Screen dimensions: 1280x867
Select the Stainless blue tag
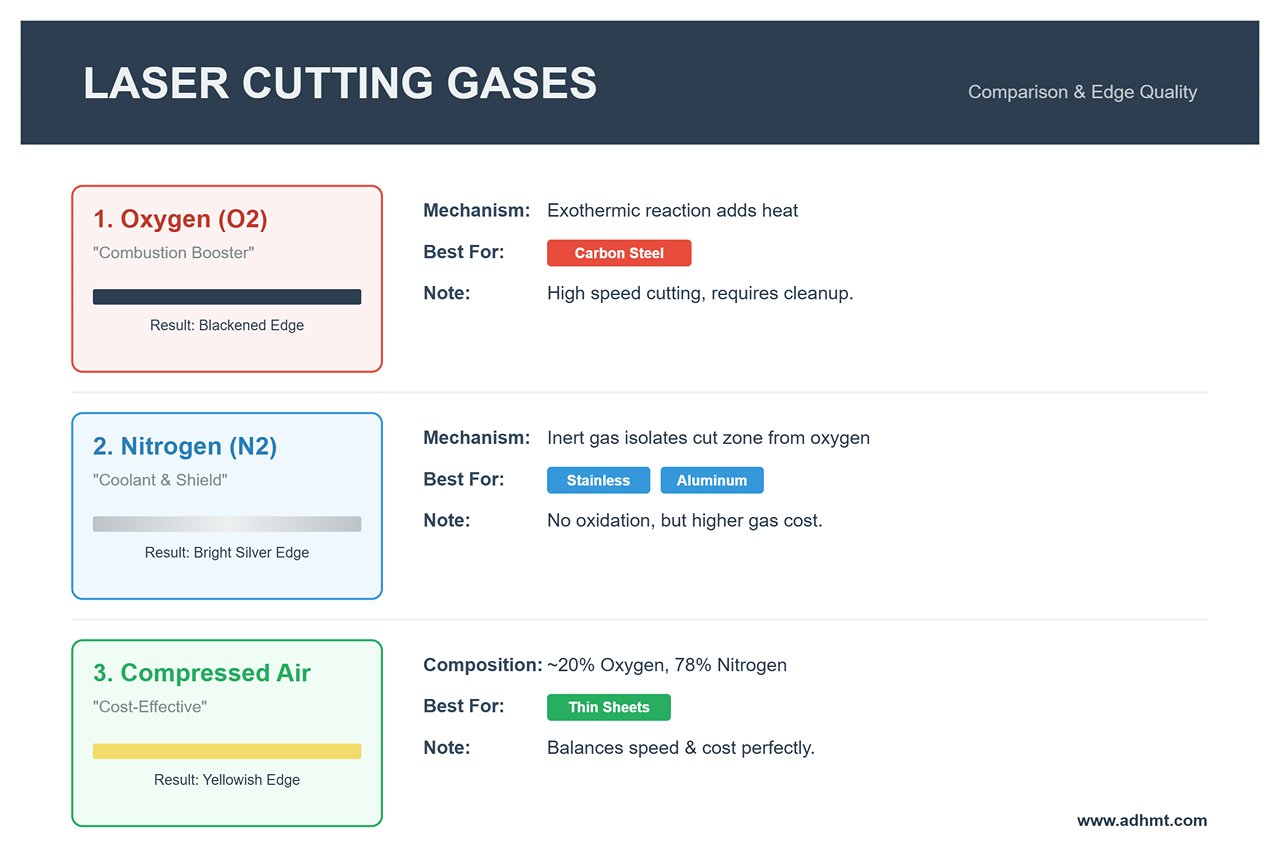point(598,480)
